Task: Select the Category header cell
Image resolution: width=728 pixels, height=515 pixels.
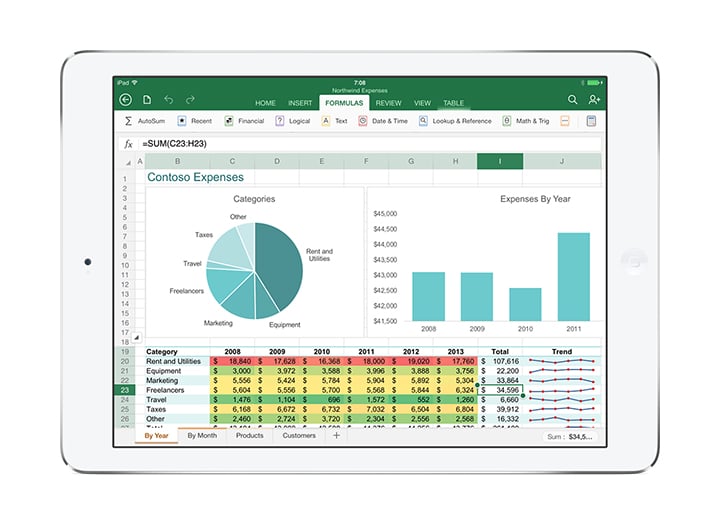Action: point(177,352)
